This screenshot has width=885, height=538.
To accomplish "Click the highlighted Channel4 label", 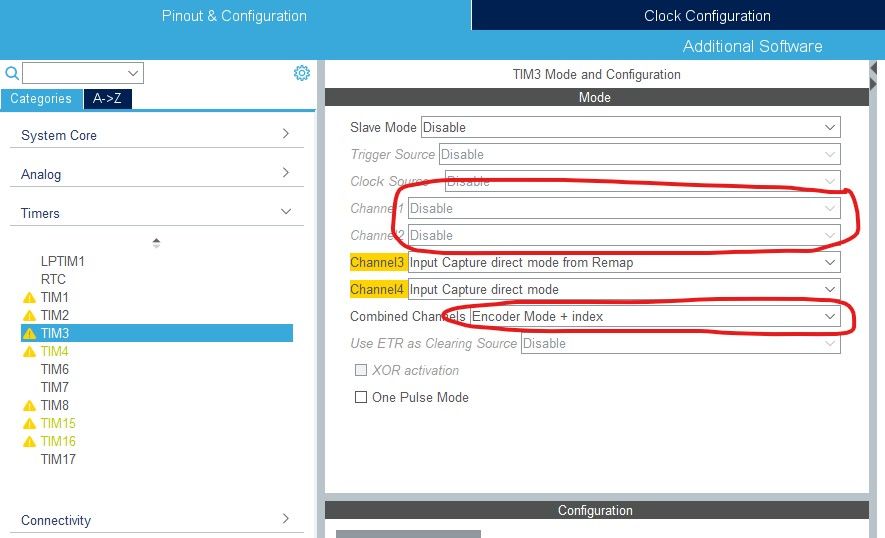I will tap(377, 290).
